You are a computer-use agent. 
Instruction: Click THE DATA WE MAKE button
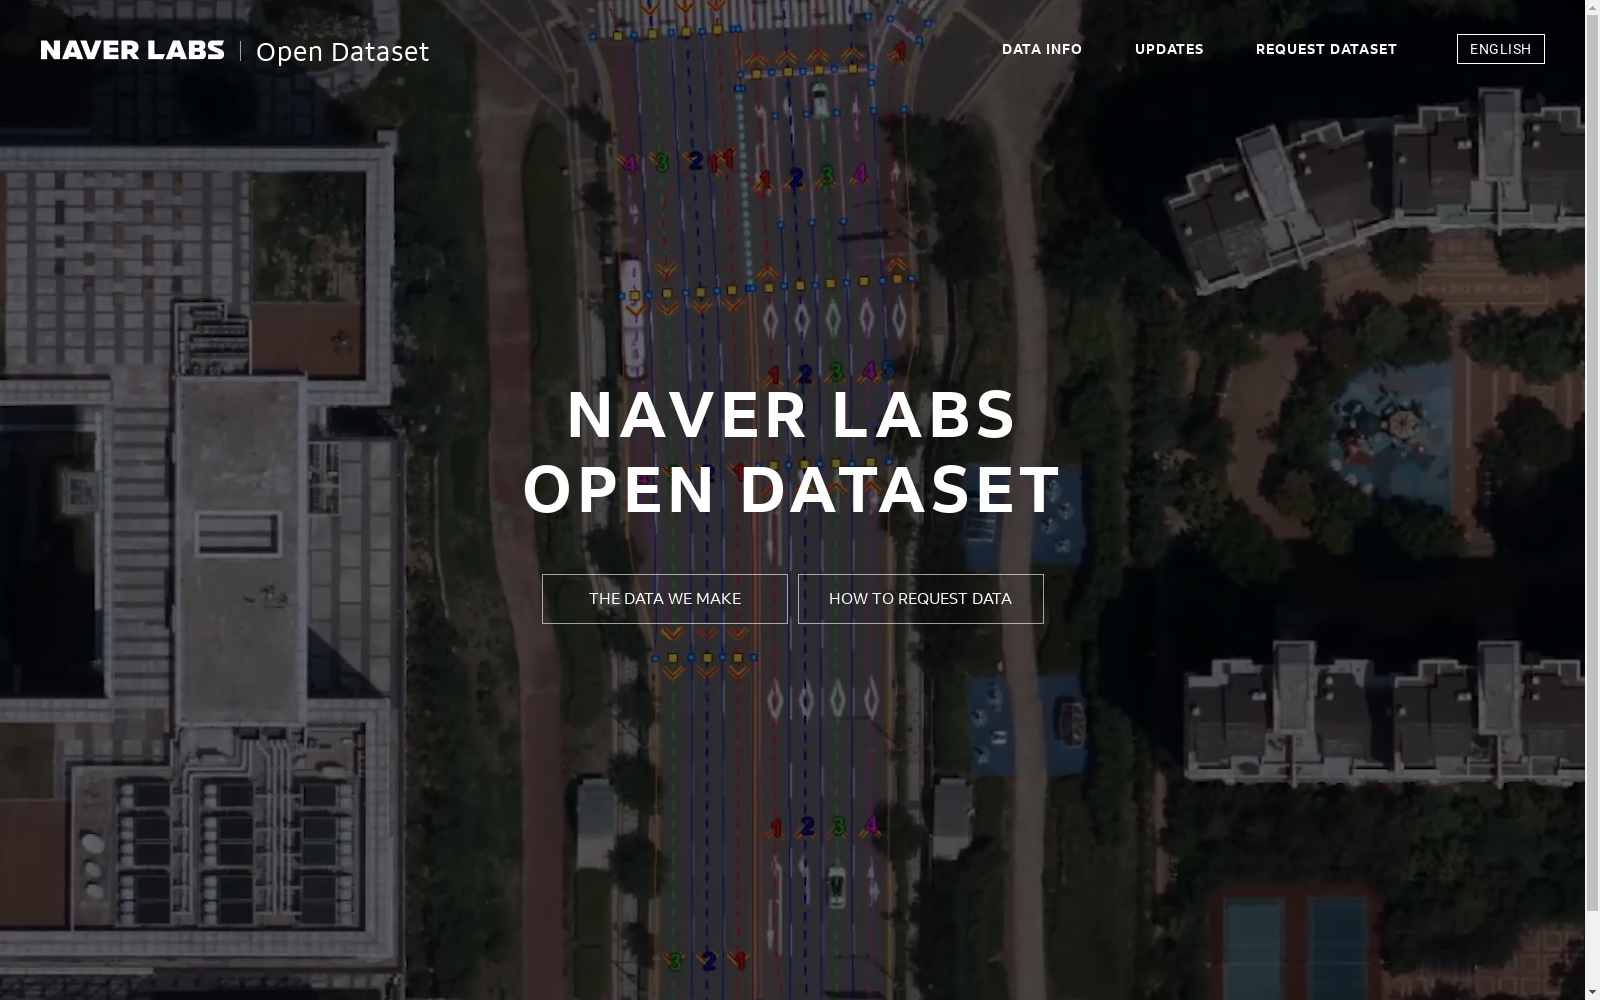click(x=665, y=599)
